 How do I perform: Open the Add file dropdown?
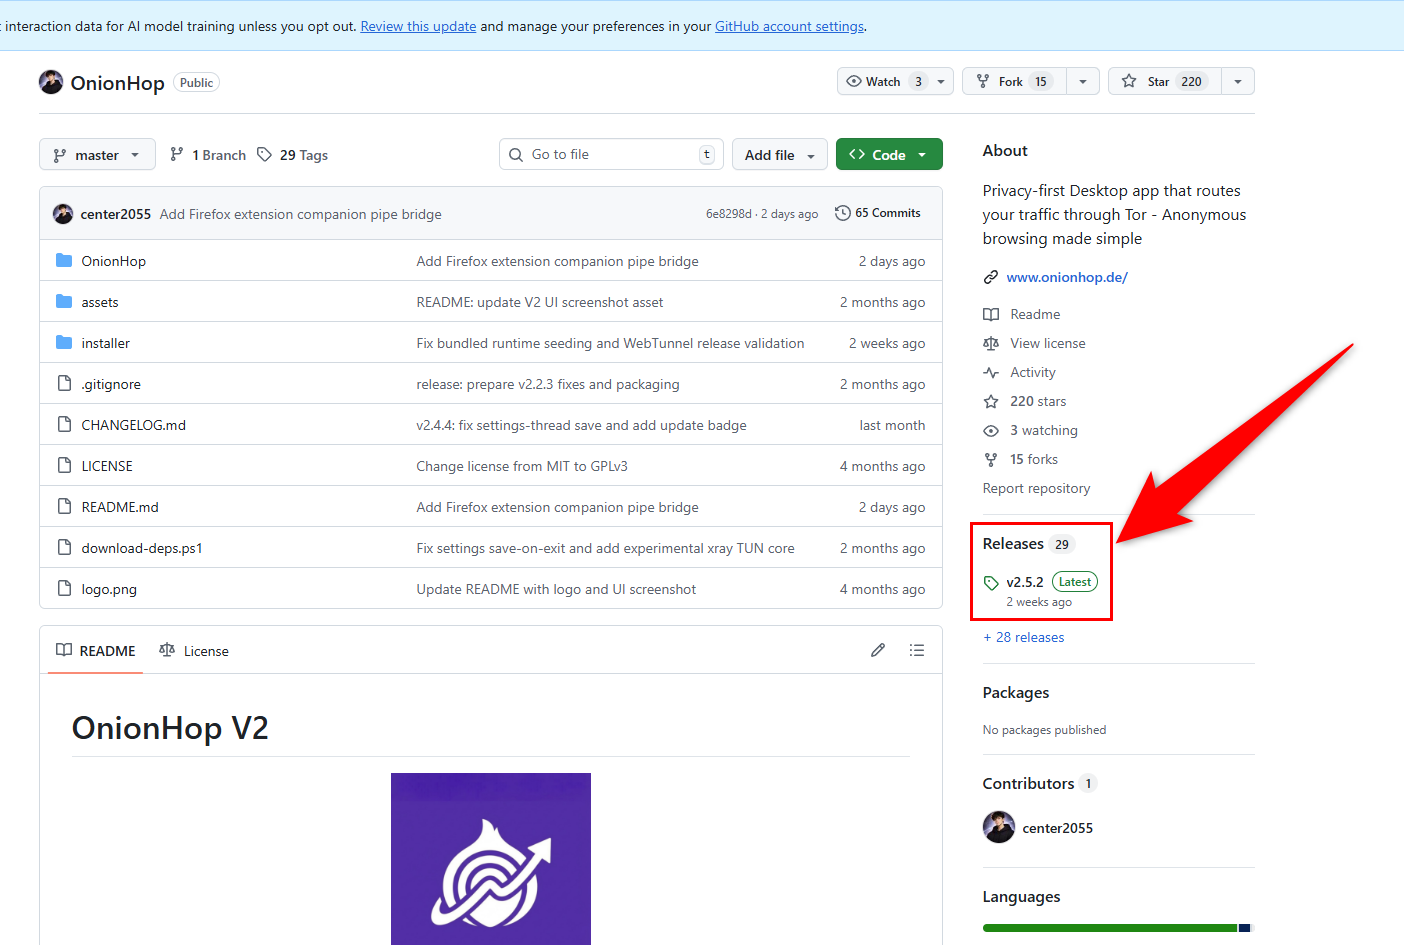click(780, 155)
